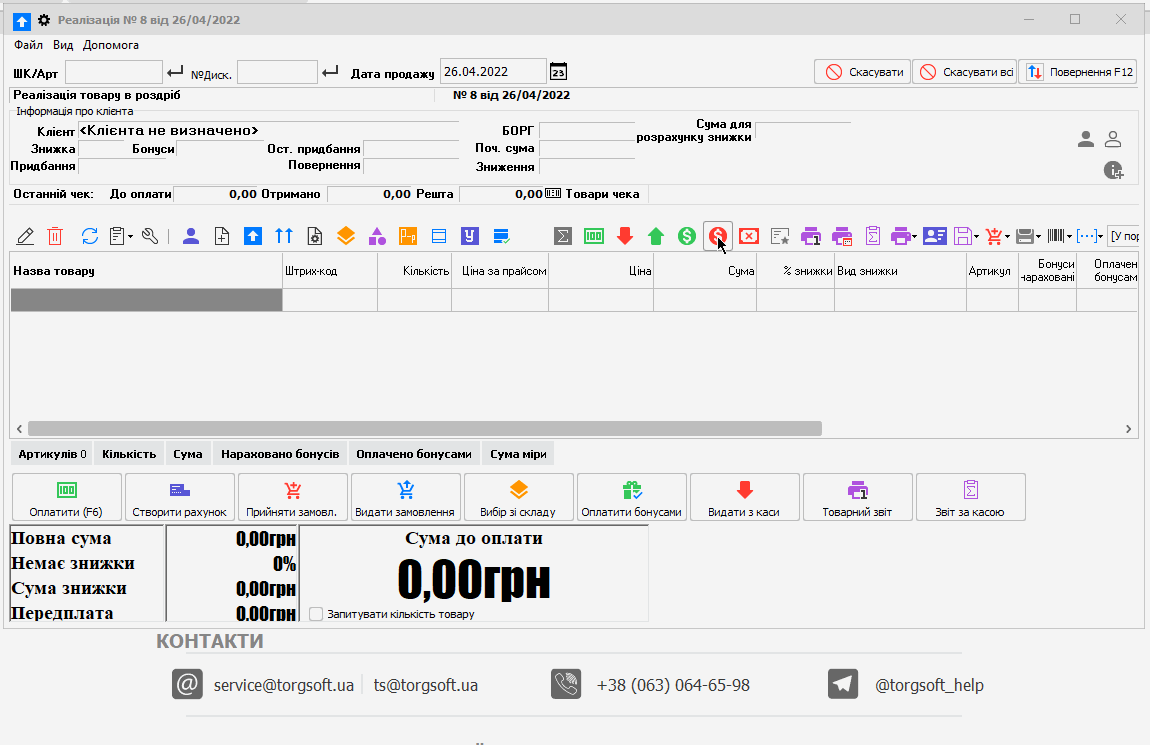Open the purple printer dropdown arrow
1150x745 pixels.
coord(913,237)
